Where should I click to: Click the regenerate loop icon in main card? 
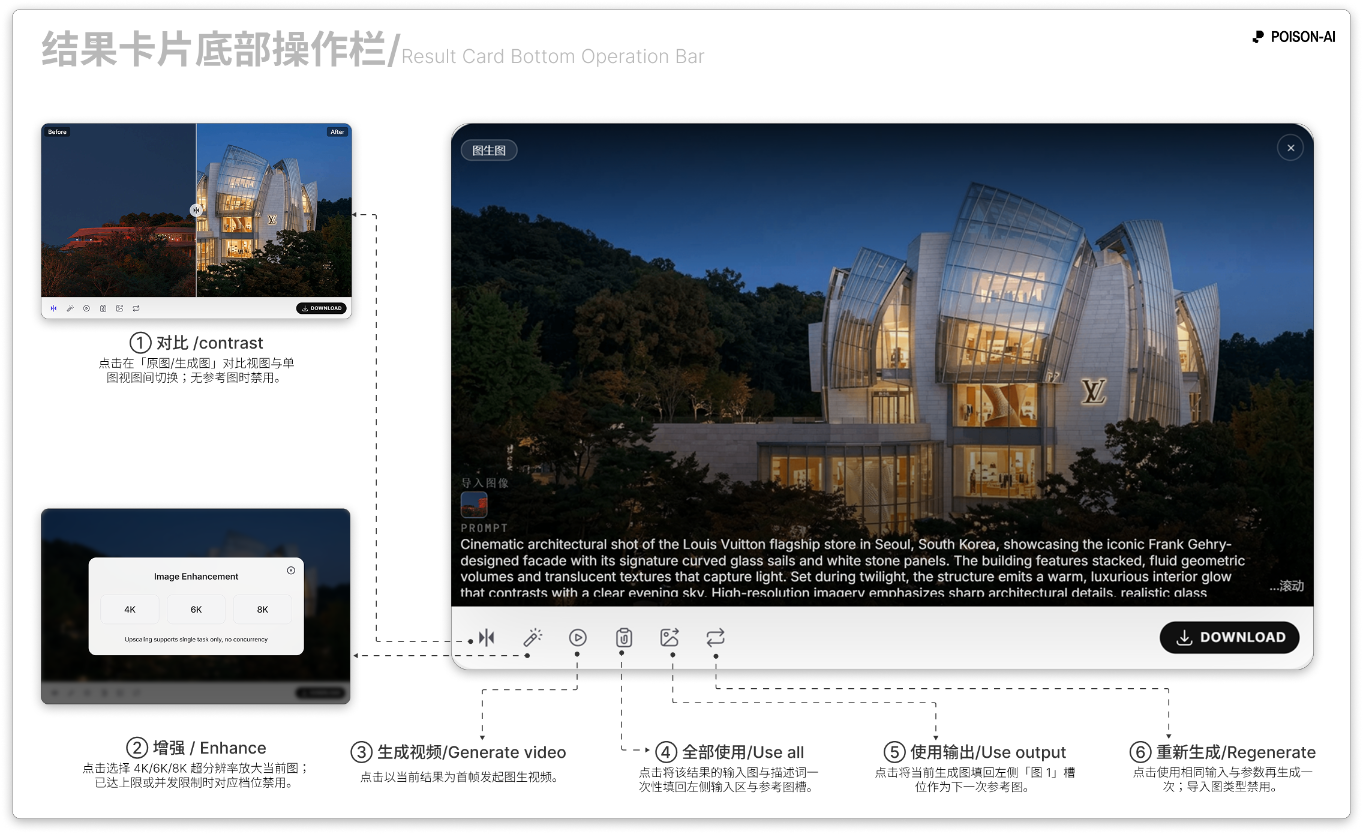pos(715,638)
